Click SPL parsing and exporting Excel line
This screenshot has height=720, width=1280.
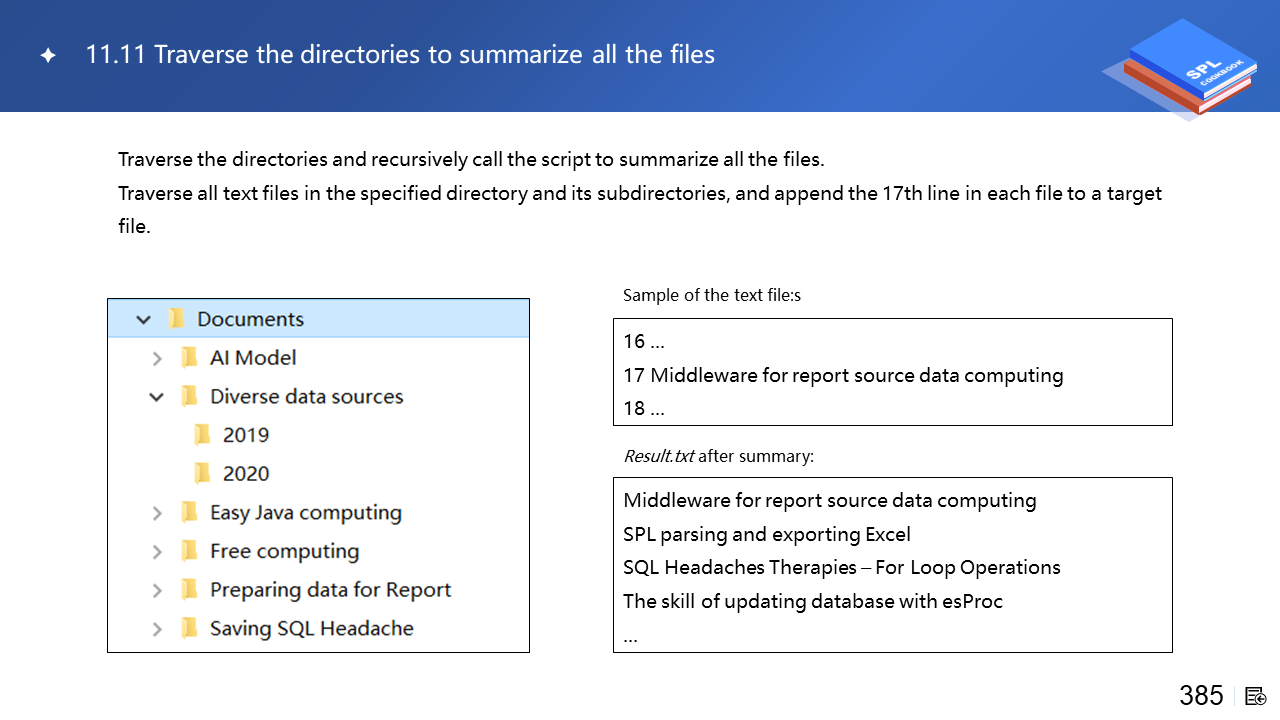[766, 534]
